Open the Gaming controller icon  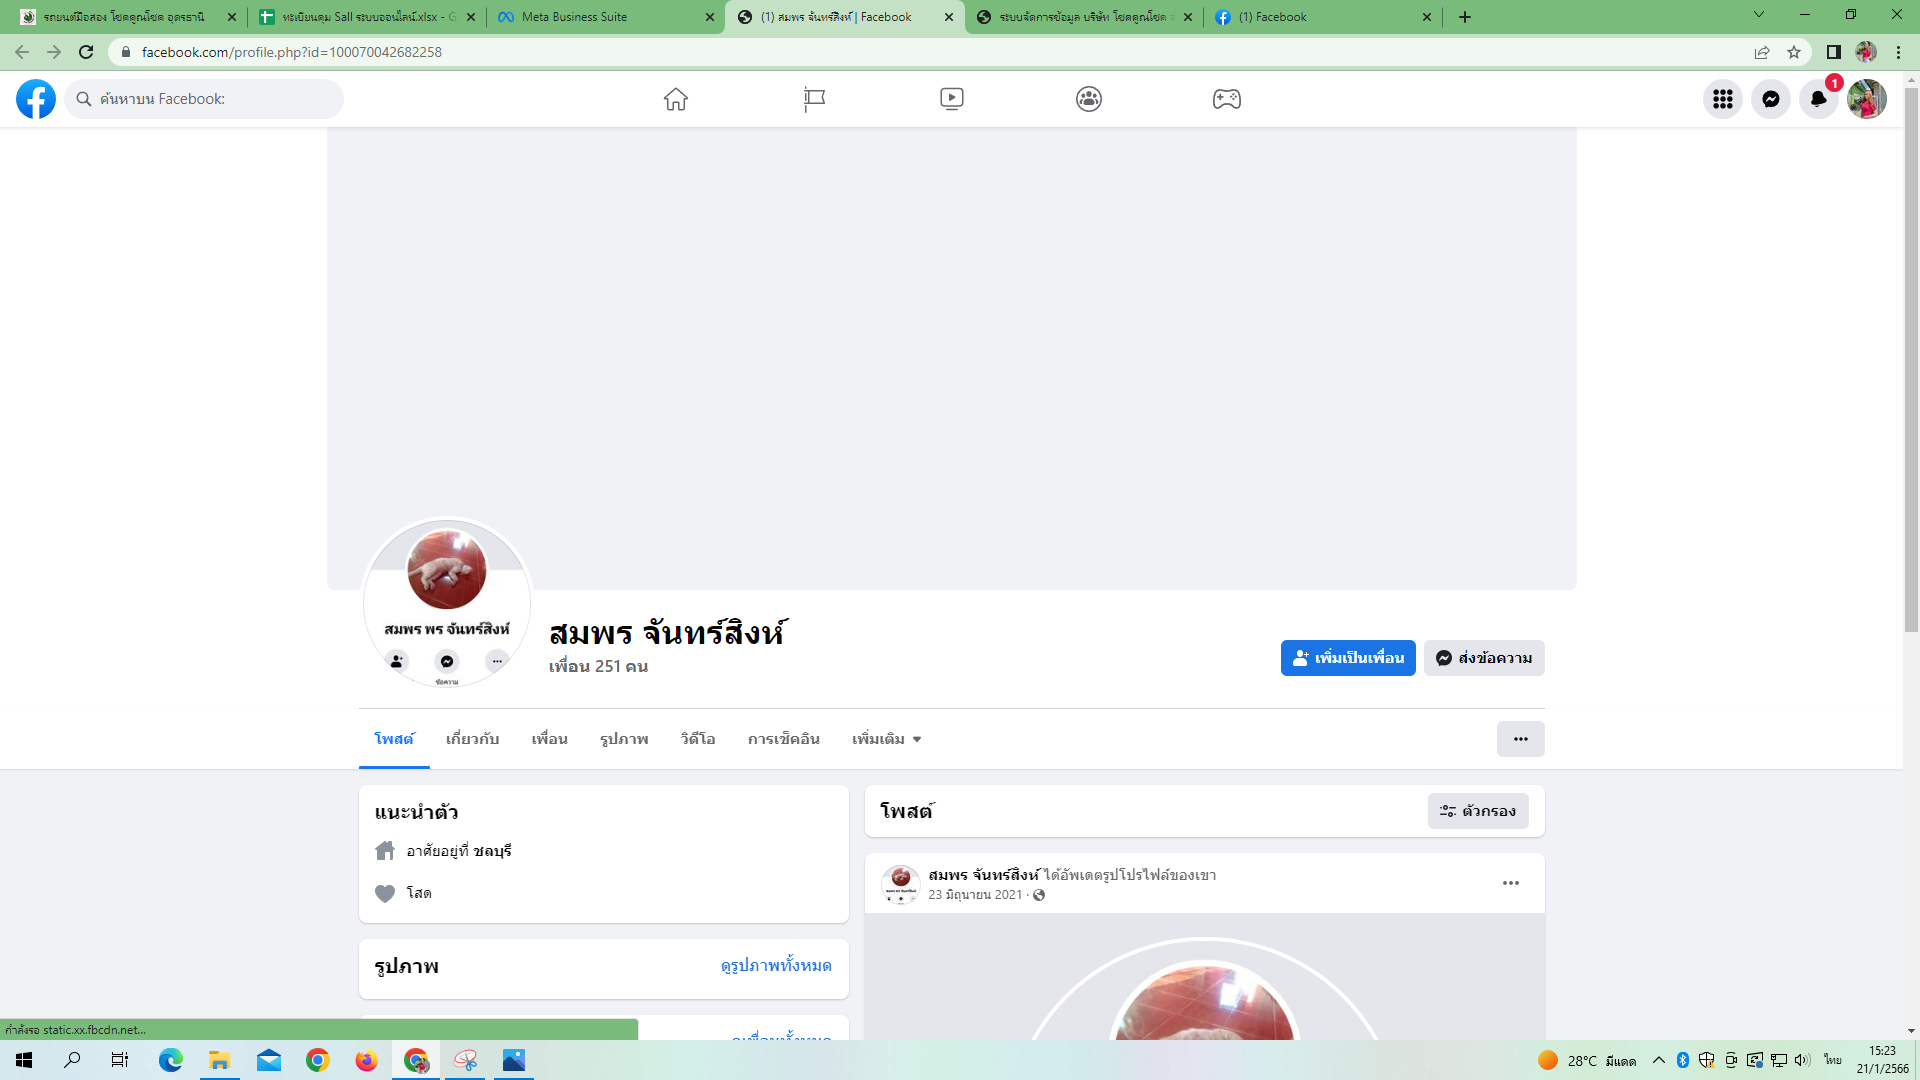(1226, 99)
